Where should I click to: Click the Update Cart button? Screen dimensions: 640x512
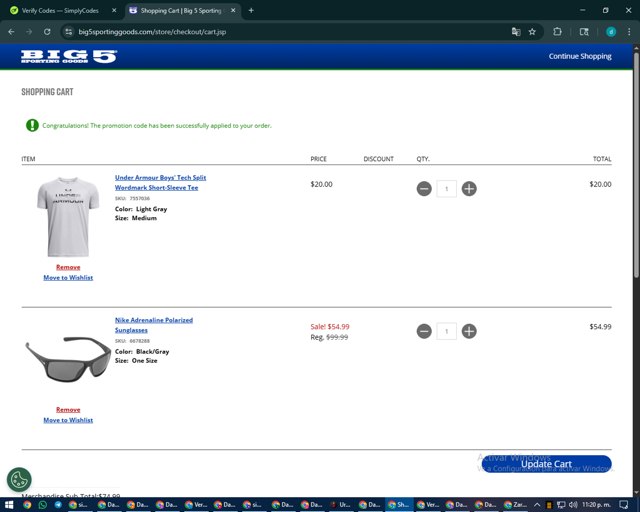pos(546,464)
